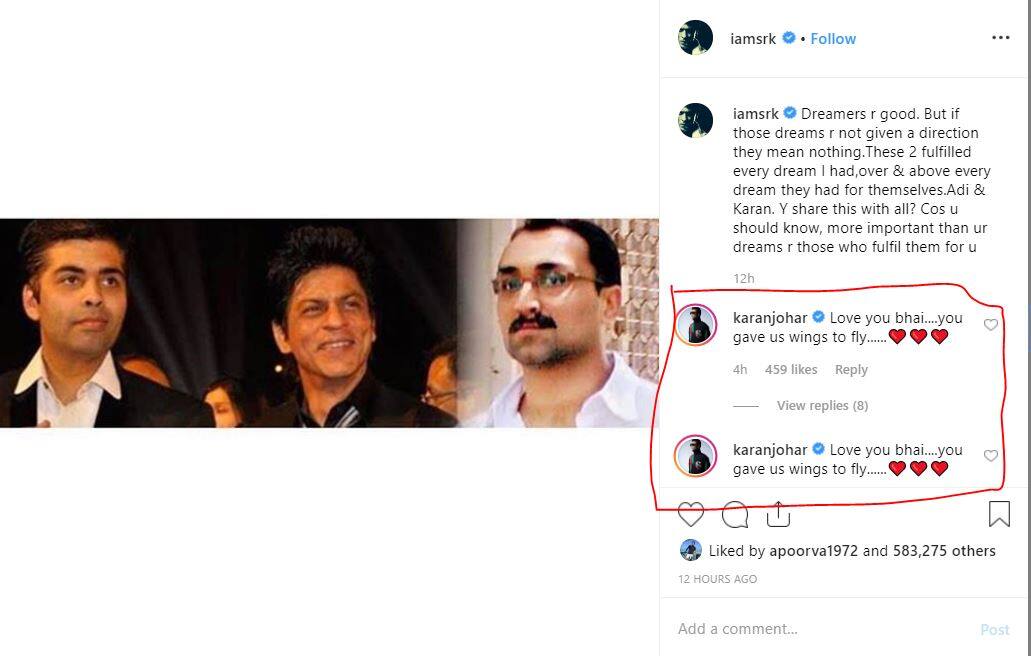Click the share (paper plane) icon

coord(778,513)
